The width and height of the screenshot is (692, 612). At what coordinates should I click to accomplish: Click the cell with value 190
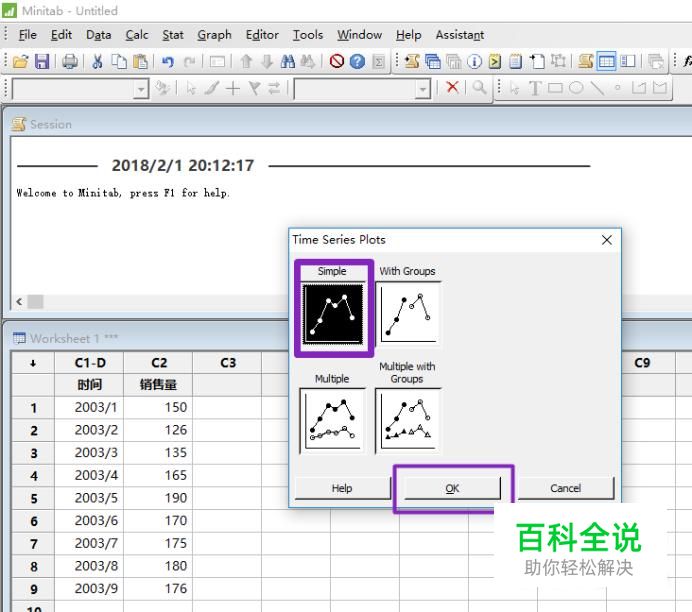[x=158, y=498]
